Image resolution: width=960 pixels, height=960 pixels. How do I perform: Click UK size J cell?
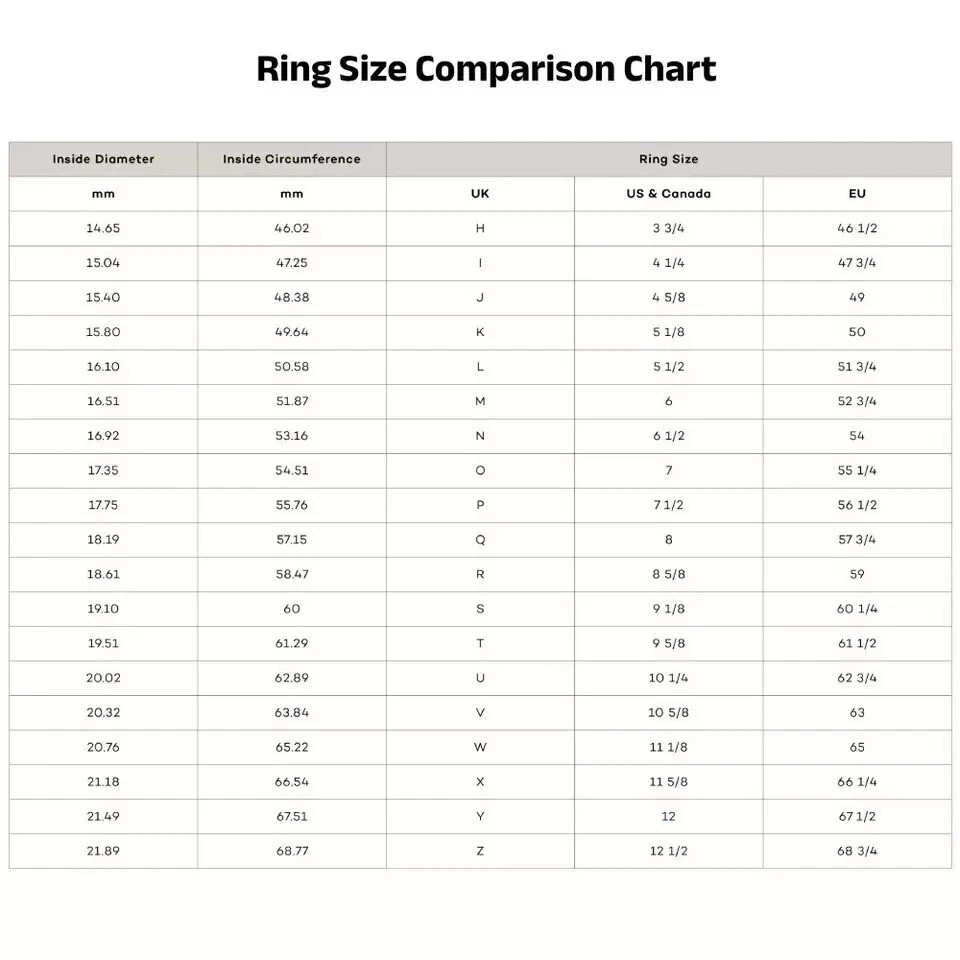480,298
